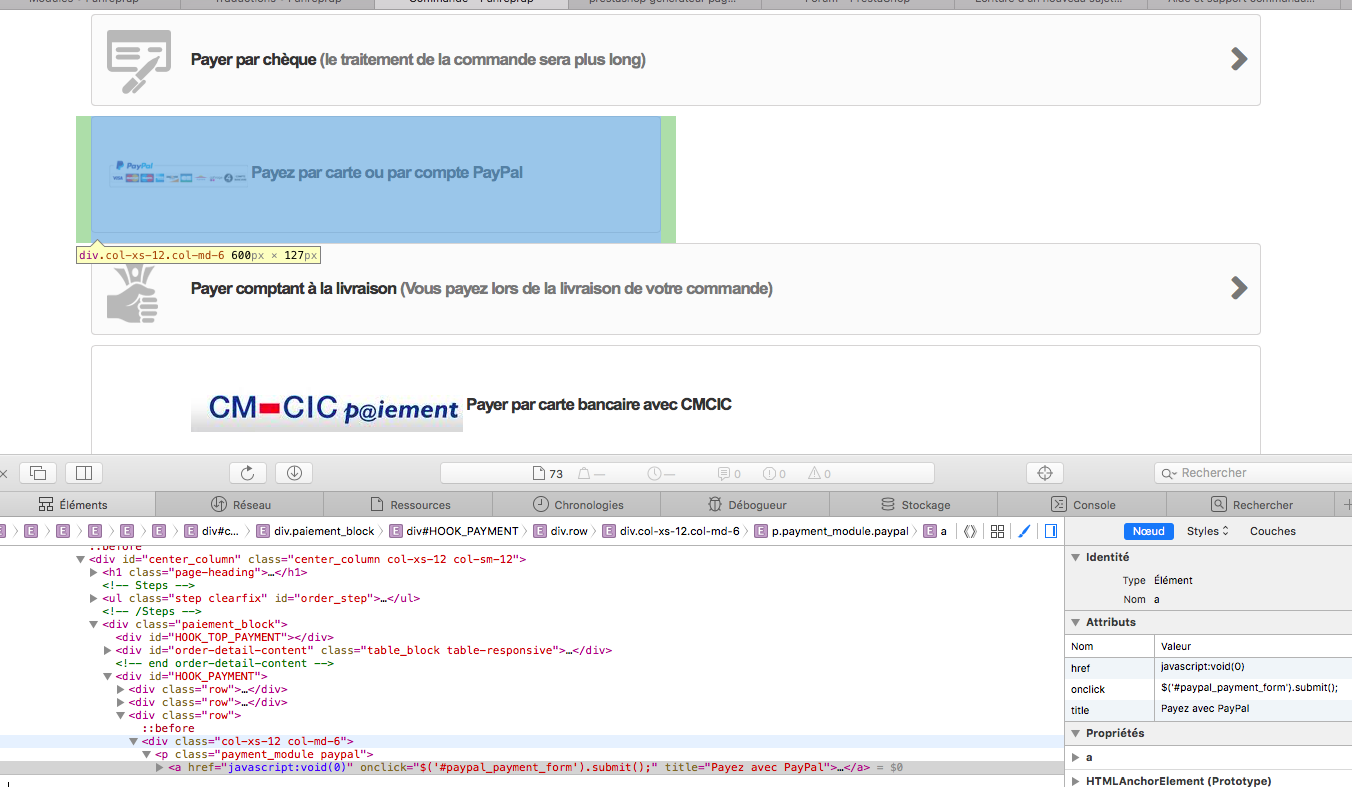Select div.paiement_block in the breadcrumb path

316,531
